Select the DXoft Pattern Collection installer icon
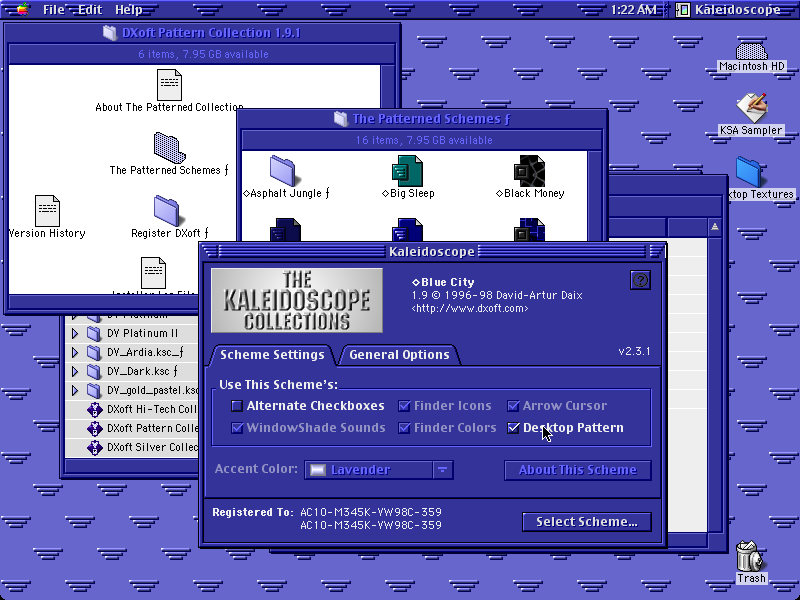The image size is (800, 600). 94,428
